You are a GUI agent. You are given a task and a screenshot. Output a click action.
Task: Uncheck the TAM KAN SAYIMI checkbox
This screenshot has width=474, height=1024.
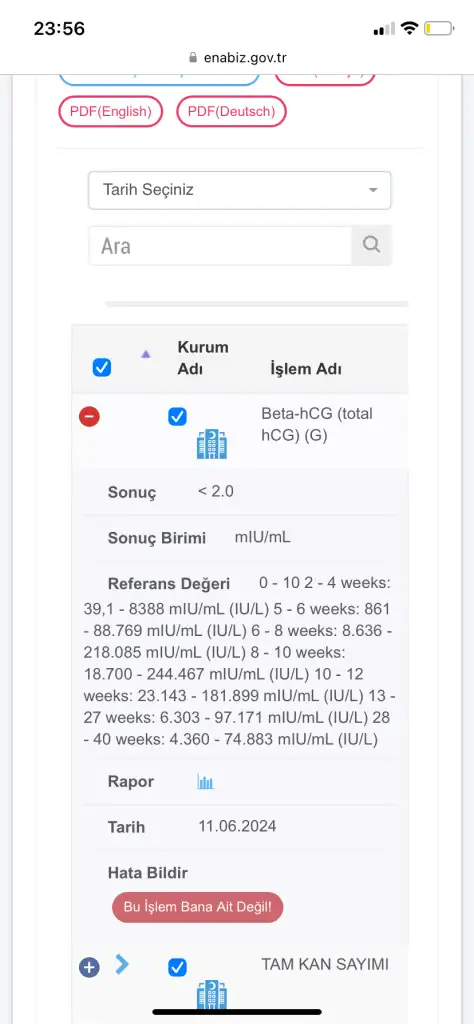pyautogui.click(x=178, y=967)
